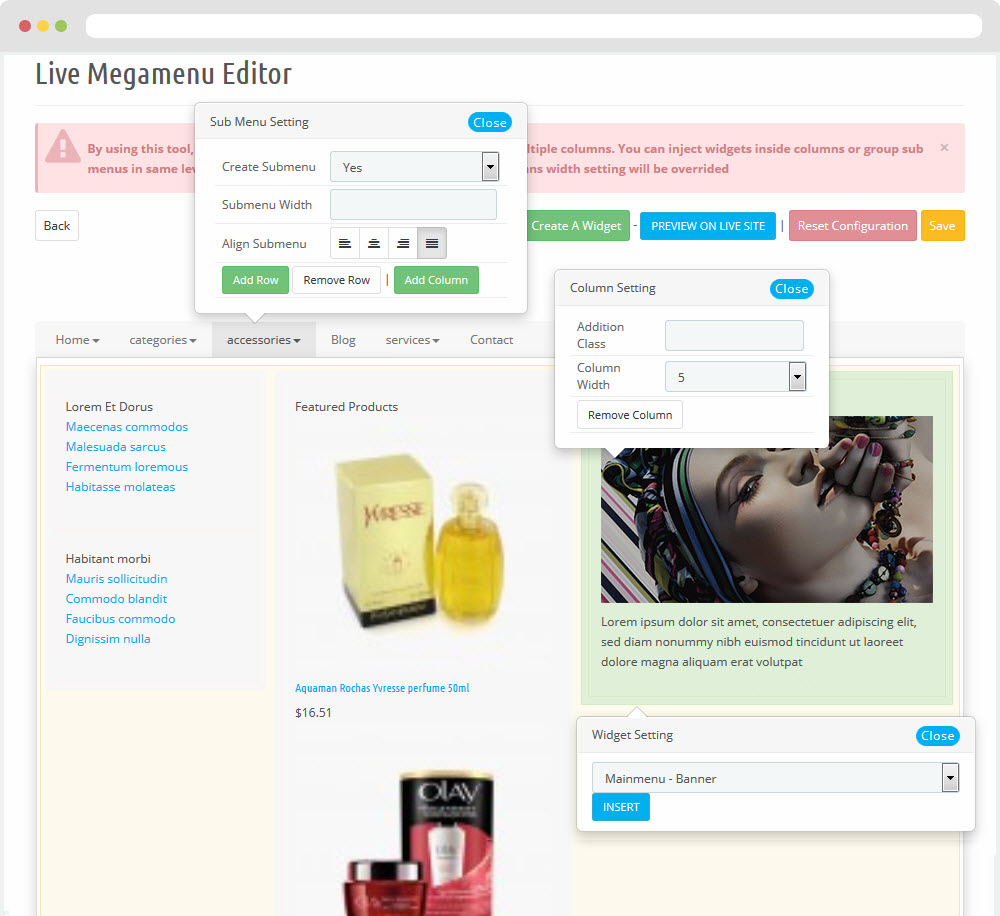Open the categories menu item

click(x=162, y=340)
